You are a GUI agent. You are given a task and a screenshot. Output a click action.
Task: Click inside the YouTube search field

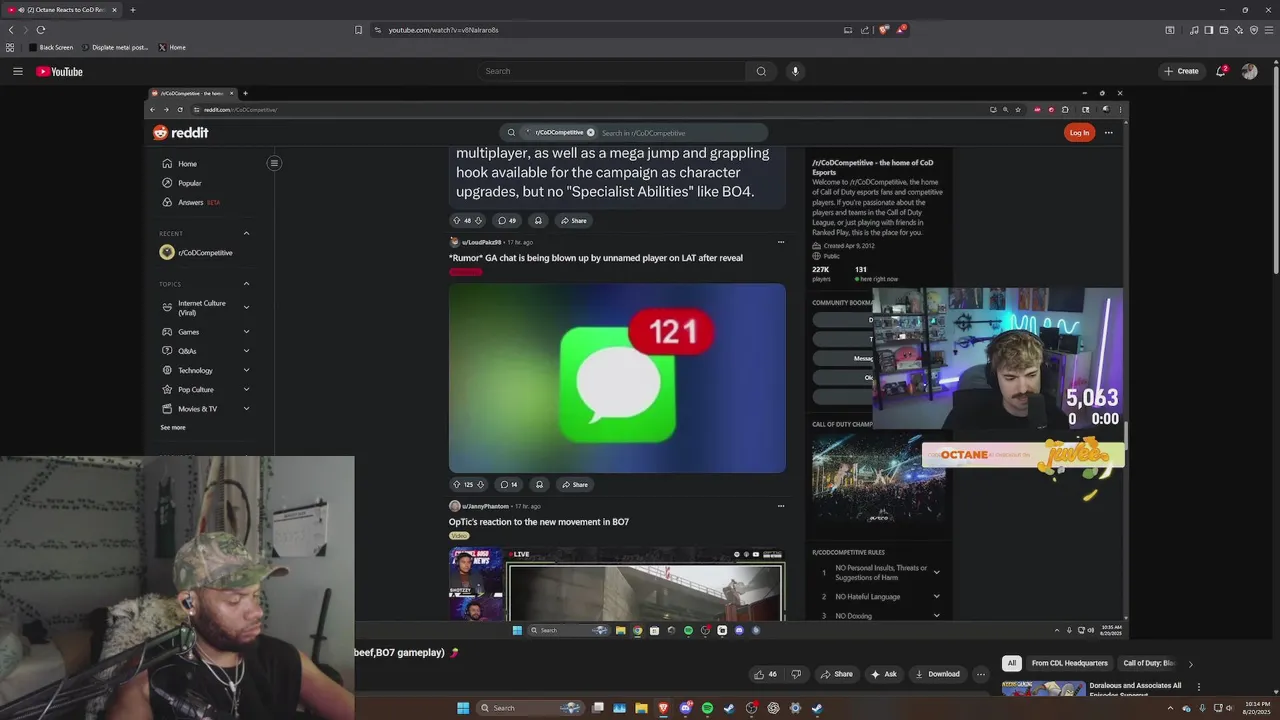coord(611,71)
